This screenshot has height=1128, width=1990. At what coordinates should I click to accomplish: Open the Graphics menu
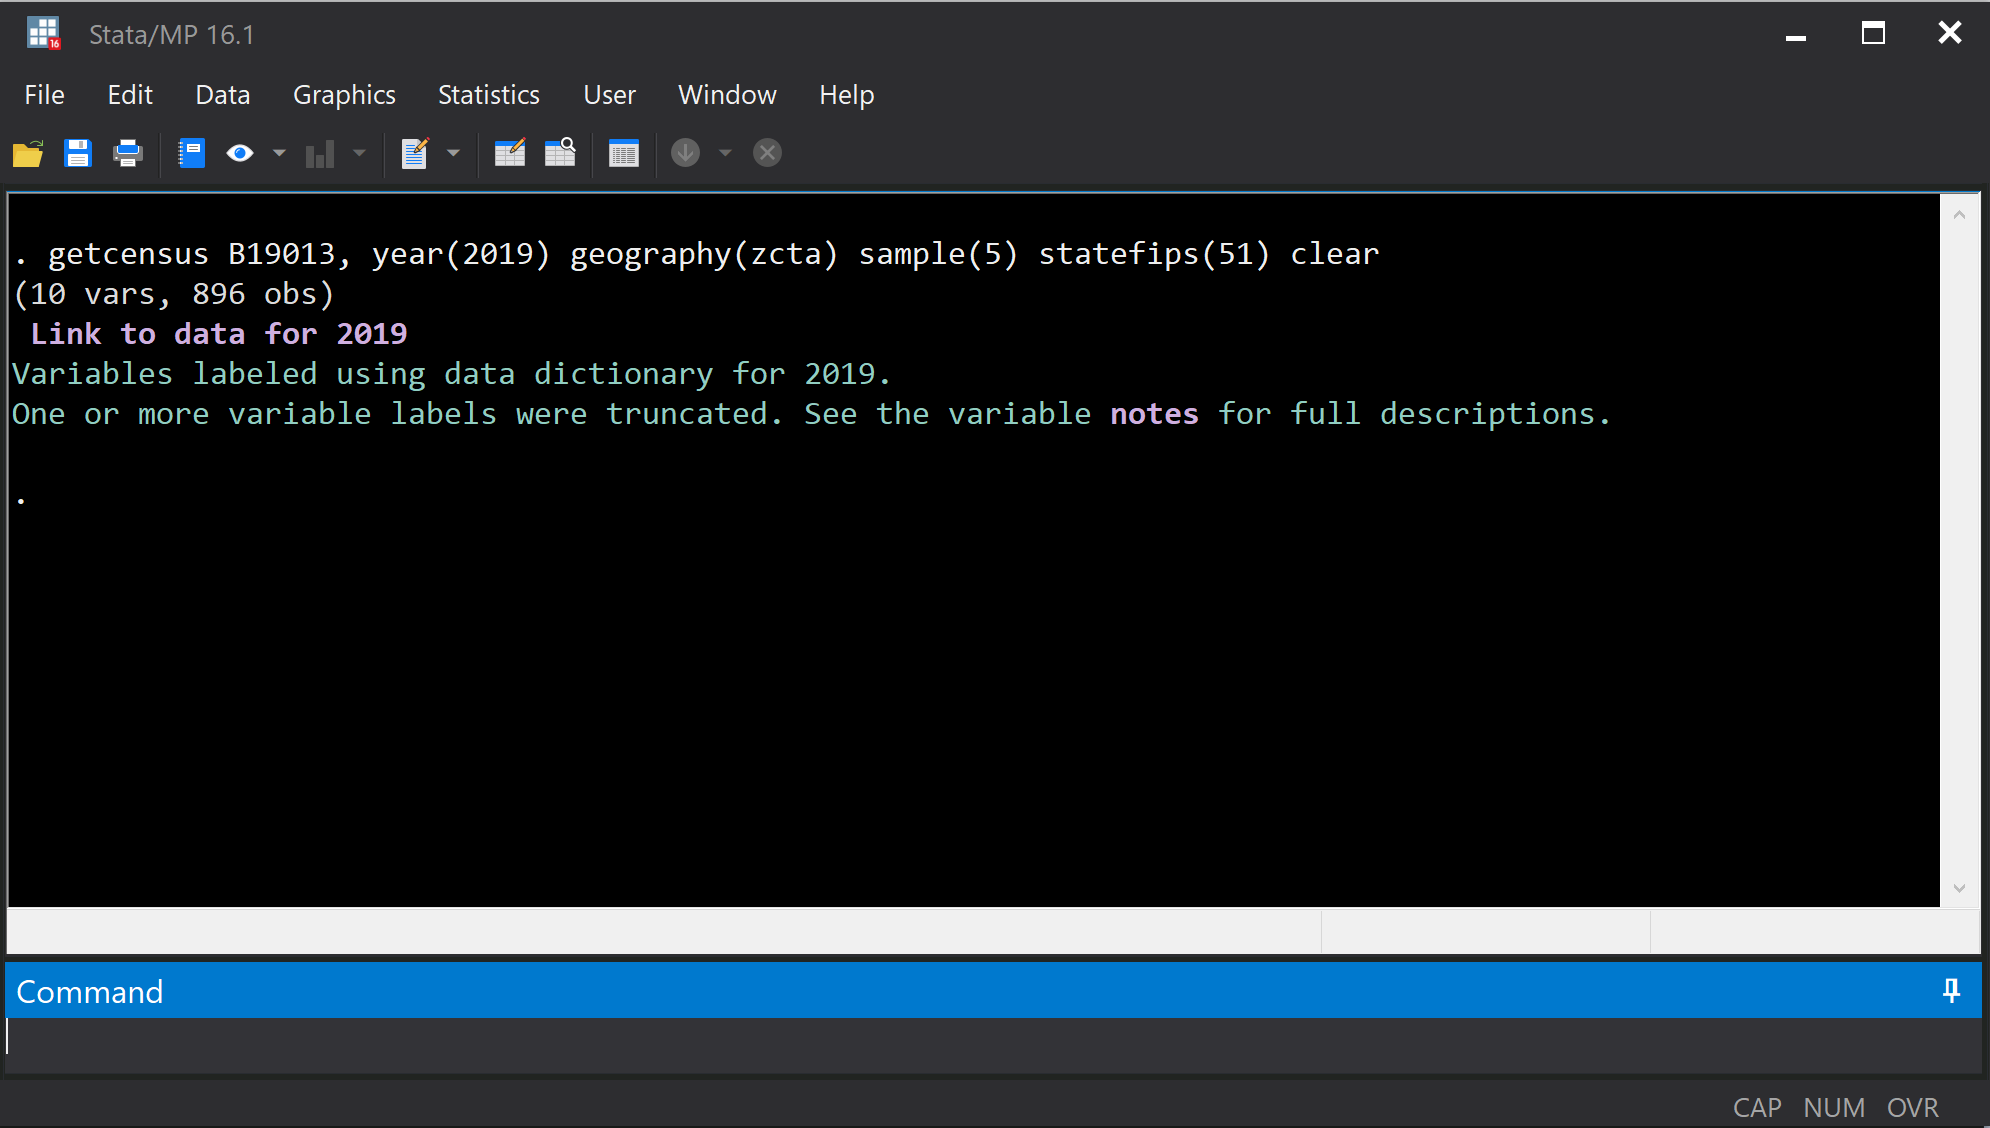[x=344, y=95]
